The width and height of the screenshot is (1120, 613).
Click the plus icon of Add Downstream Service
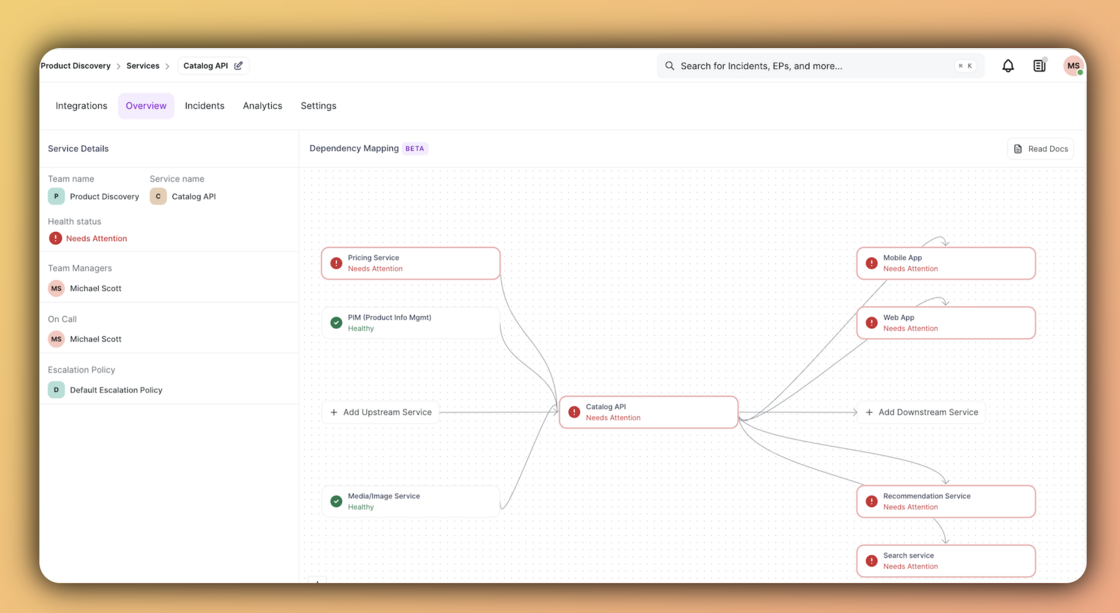pyautogui.click(x=869, y=412)
